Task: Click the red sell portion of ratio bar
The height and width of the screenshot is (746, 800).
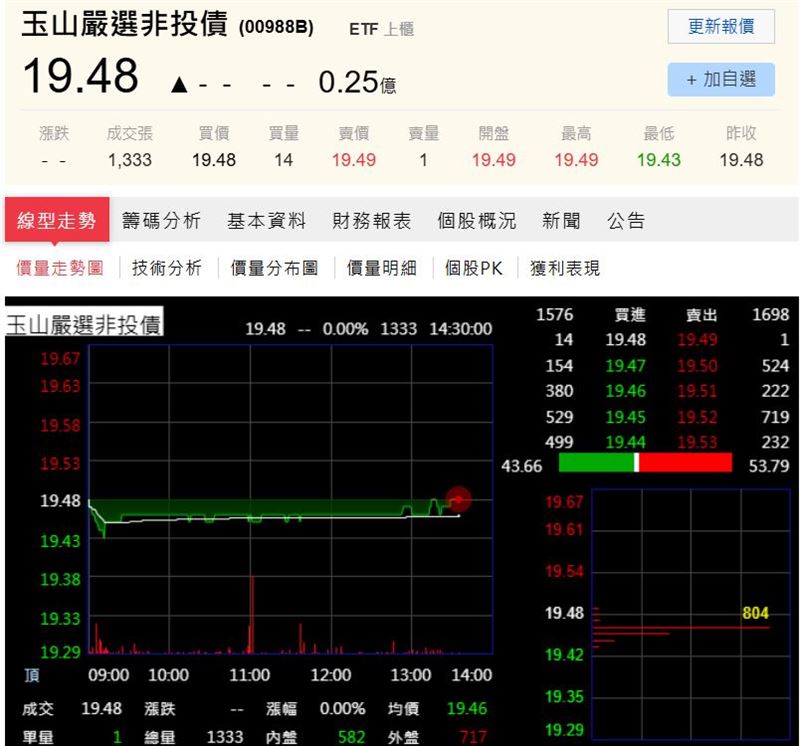Action: (685, 462)
